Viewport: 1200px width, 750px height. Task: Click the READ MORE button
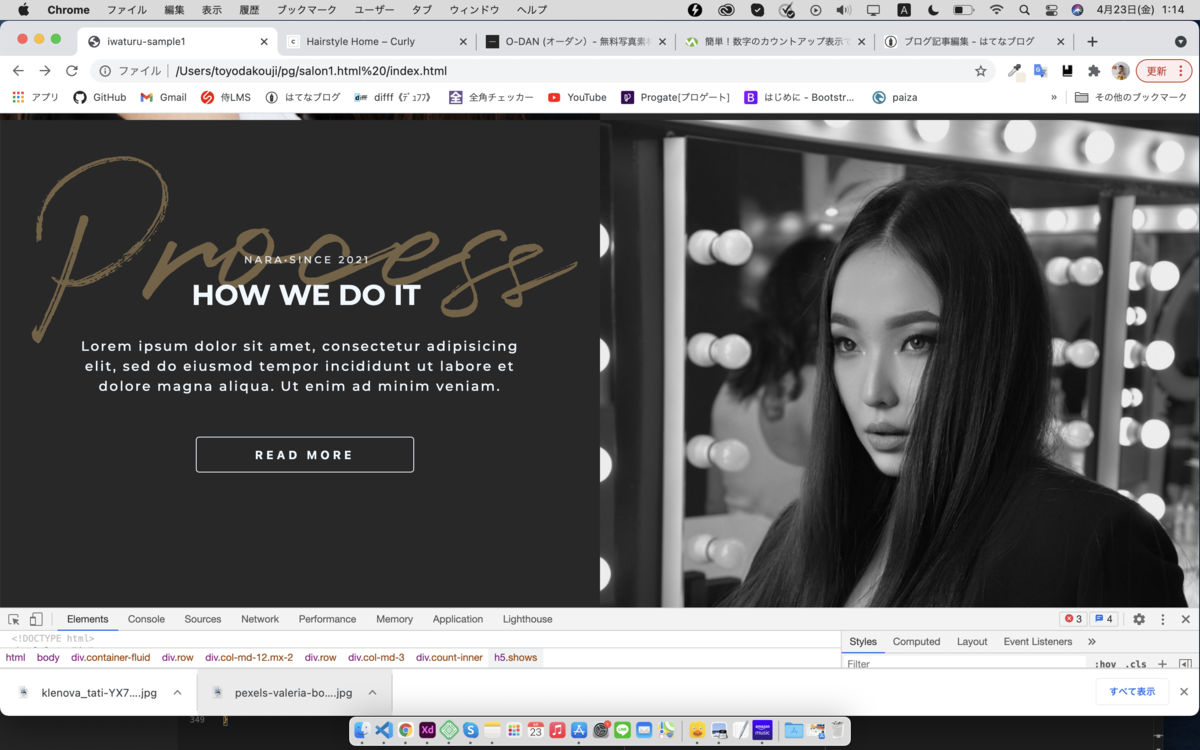point(304,455)
